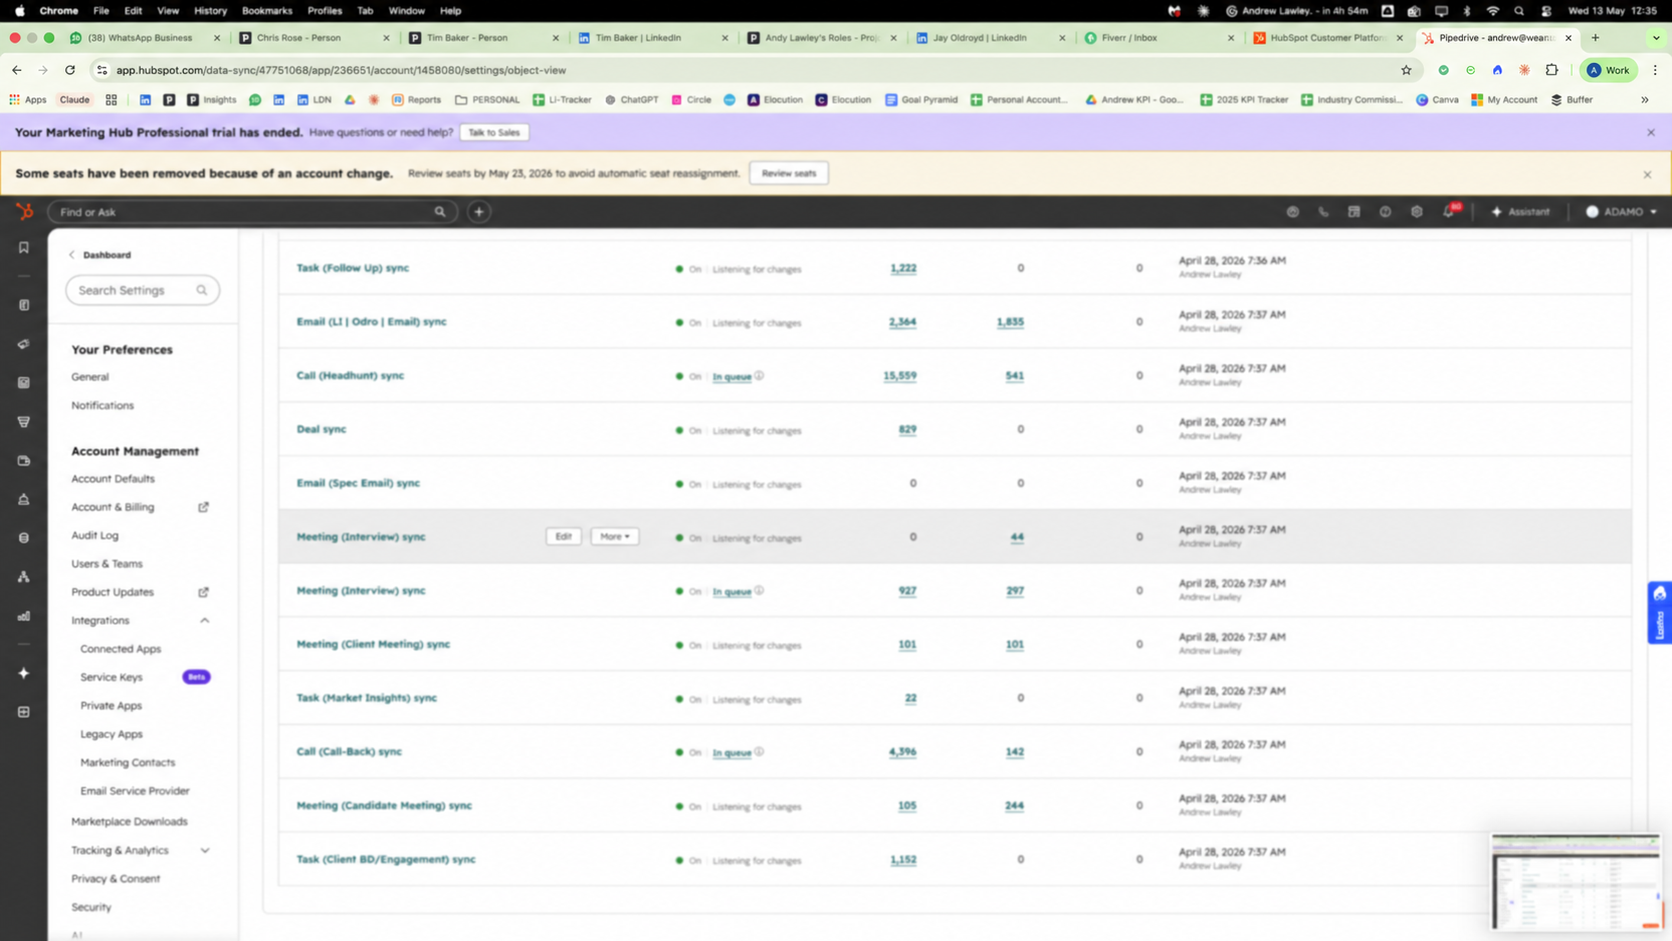Open Task (Client BD/Engagement) sync
The width and height of the screenshot is (1672, 941).
tap(386, 859)
